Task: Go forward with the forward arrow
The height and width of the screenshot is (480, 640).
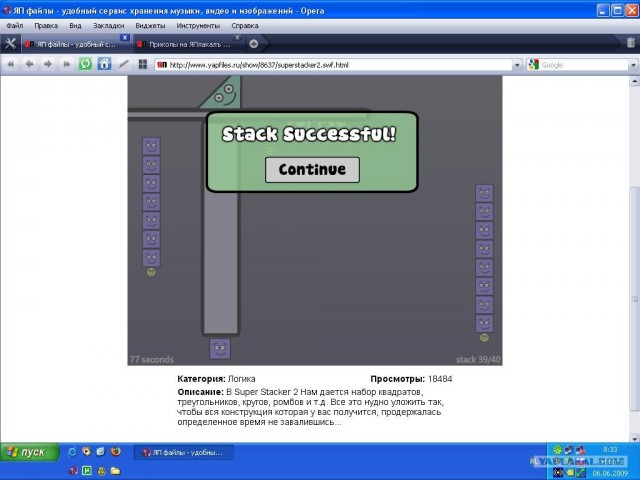Action: (x=48, y=64)
